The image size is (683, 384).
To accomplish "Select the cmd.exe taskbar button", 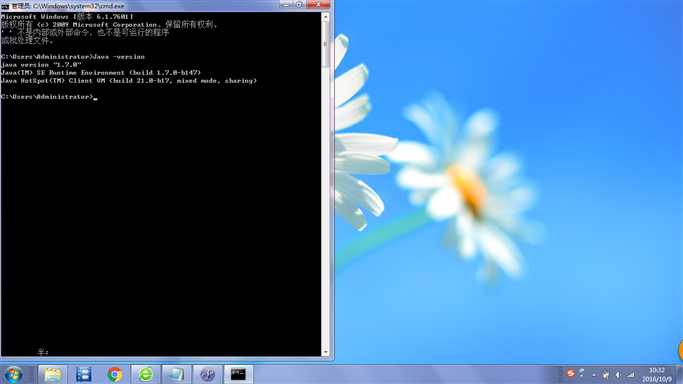I will 238,374.
